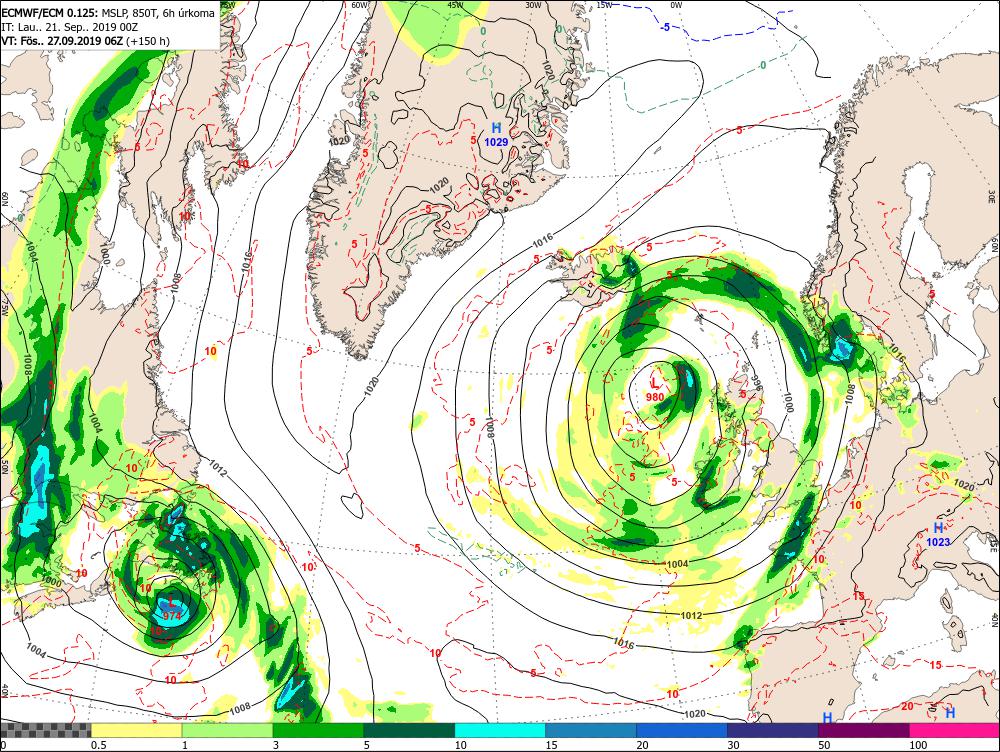Click the royal blue 20–30 legend swatch
1000x752 pixels.
click(682, 730)
